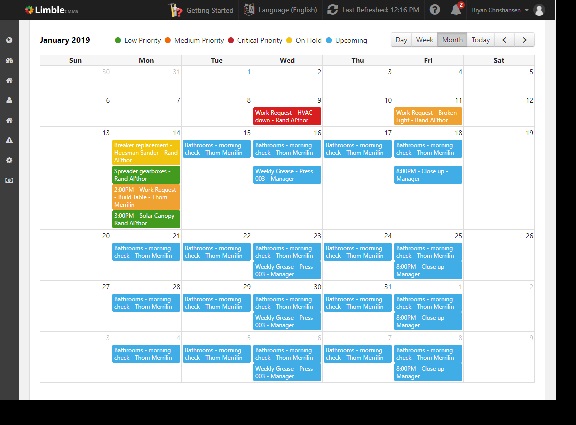Toggle Upcoming blue legend filter
This screenshot has height=425, width=576.
pyautogui.click(x=346, y=40)
